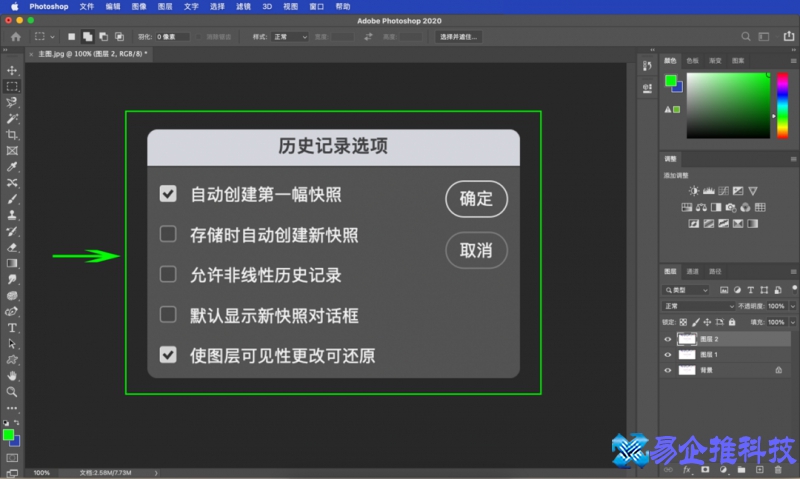
Task: Select the Zoom magnifier tool
Action: [x=12, y=392]
